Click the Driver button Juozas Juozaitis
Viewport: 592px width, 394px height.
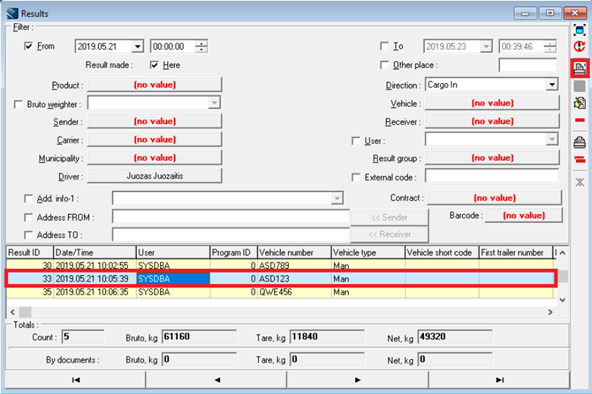[x=154, y=176]
